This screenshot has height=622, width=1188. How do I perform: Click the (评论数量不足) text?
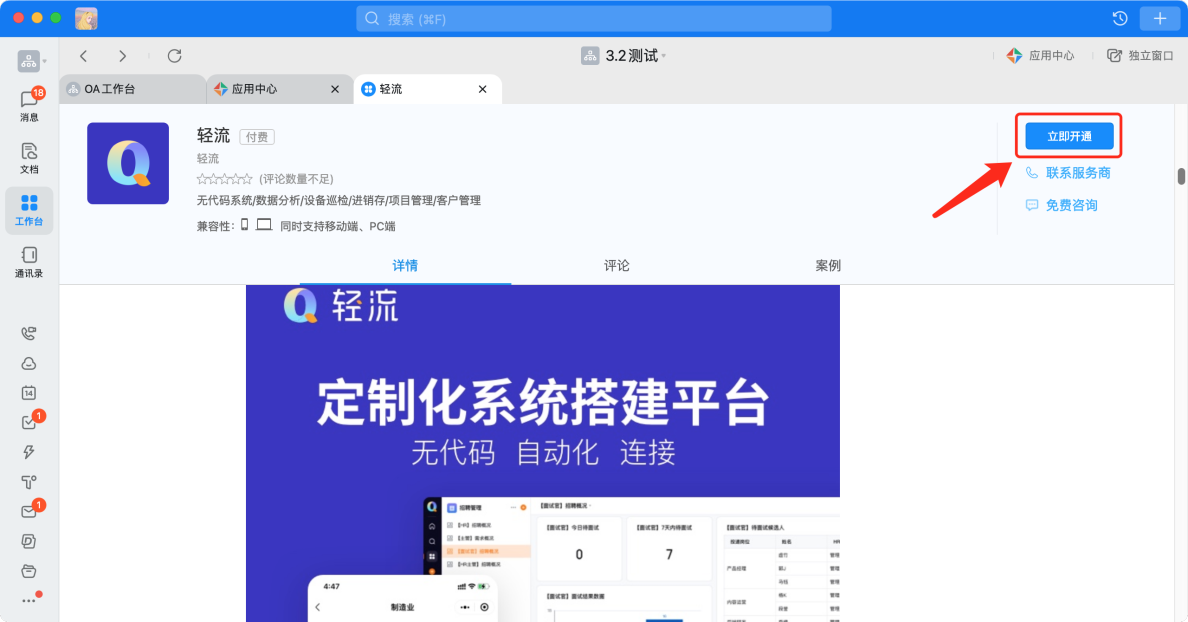(296, 179)
